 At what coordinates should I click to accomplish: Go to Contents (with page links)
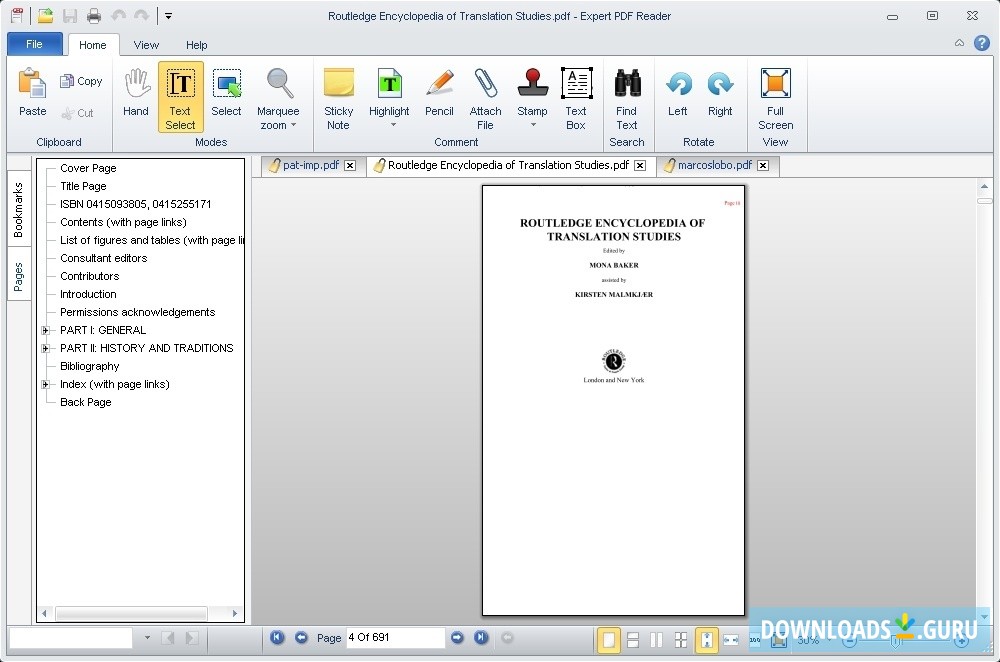pos(123,222)
